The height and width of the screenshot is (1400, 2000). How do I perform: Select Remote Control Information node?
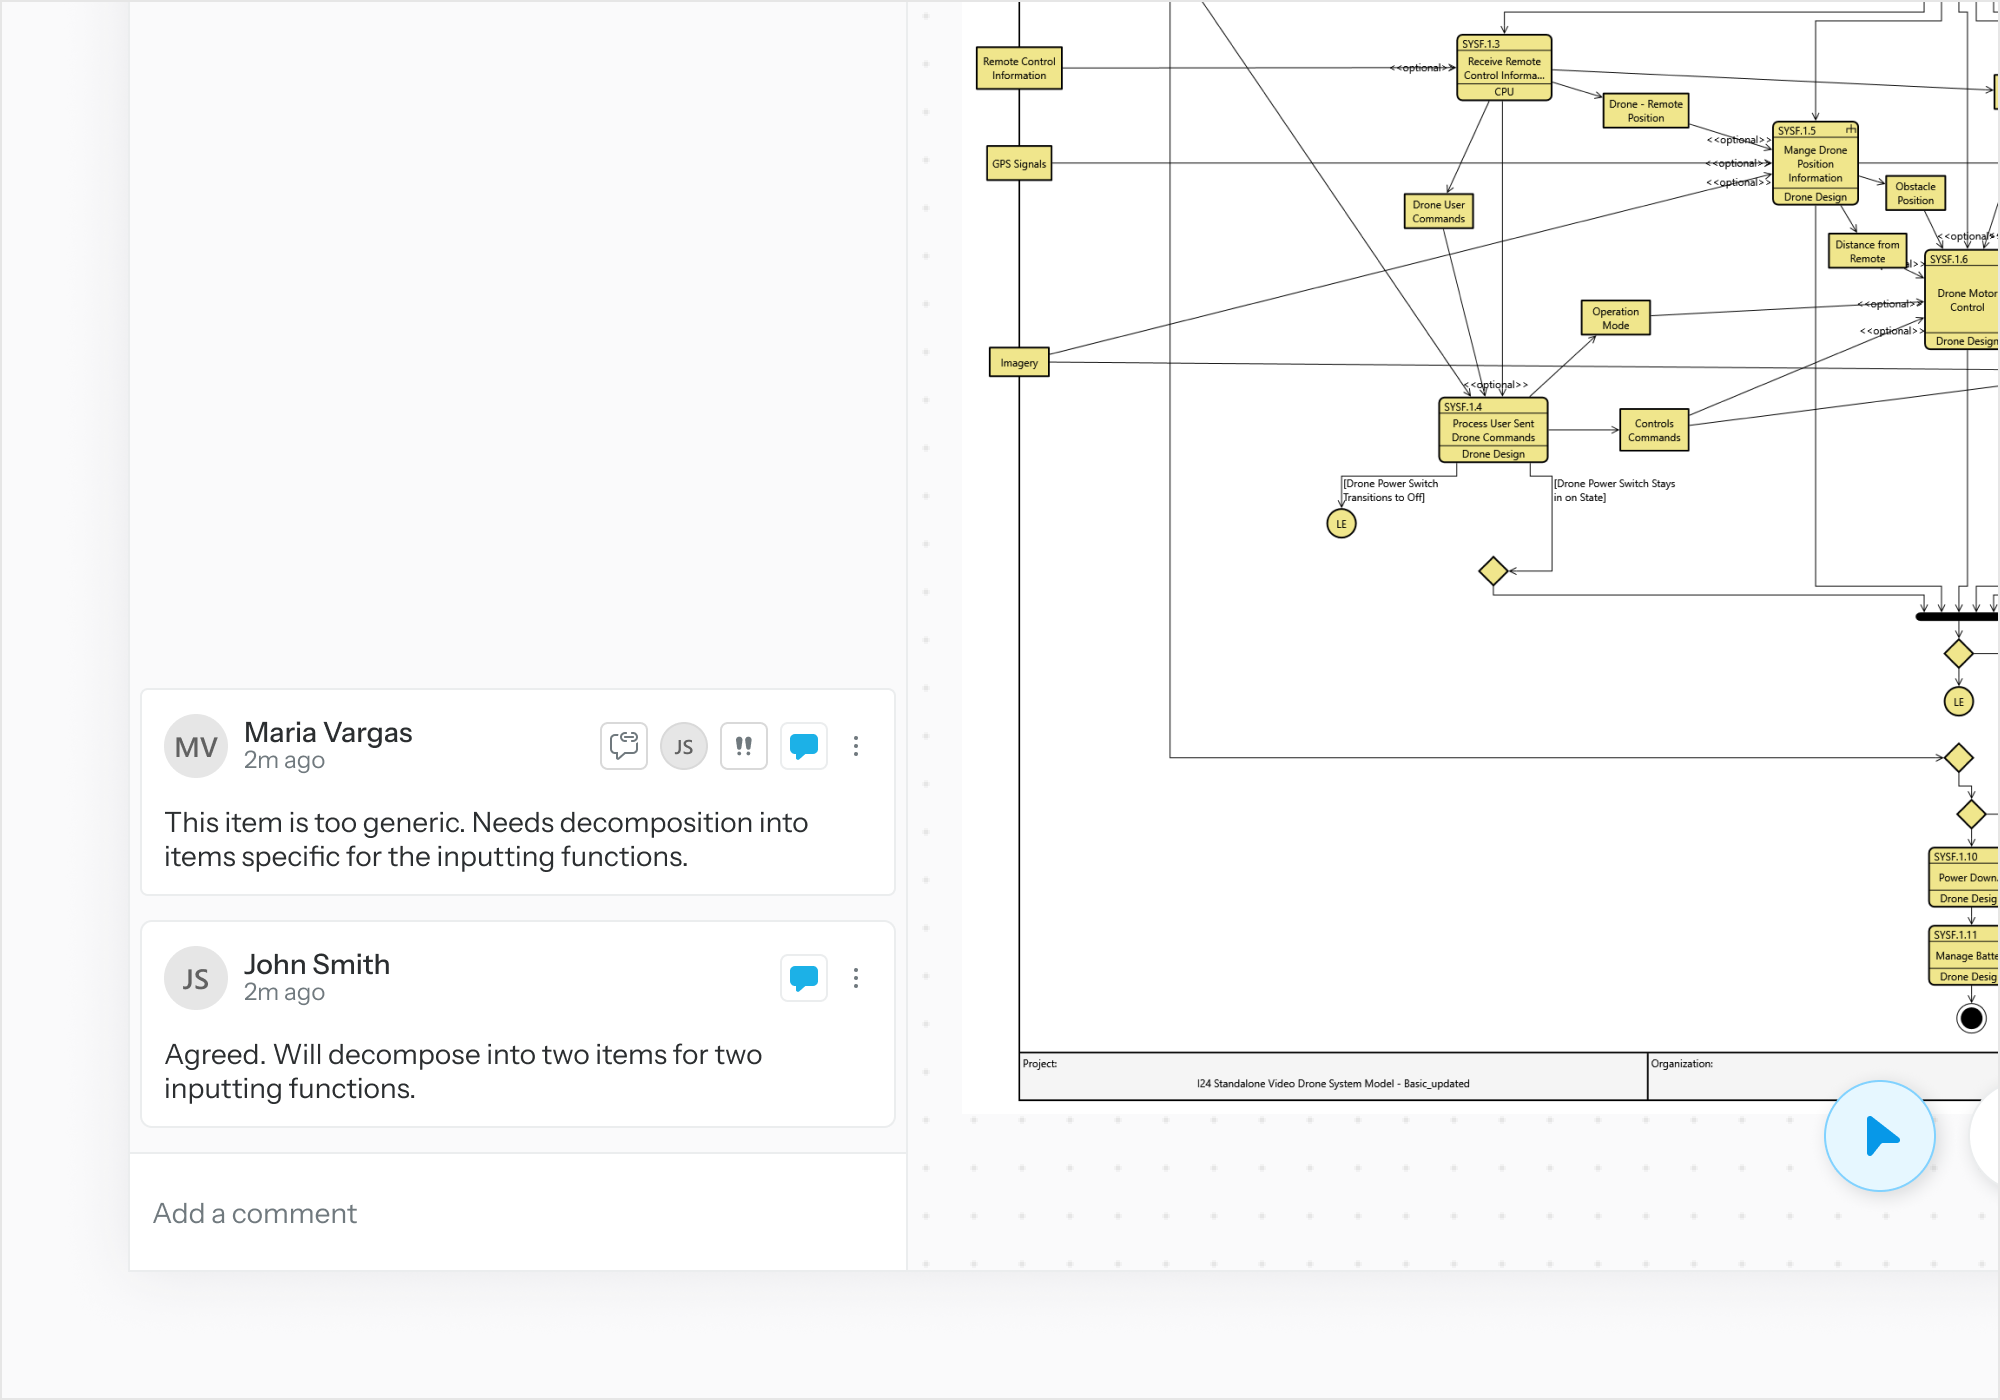(1018, 68)
